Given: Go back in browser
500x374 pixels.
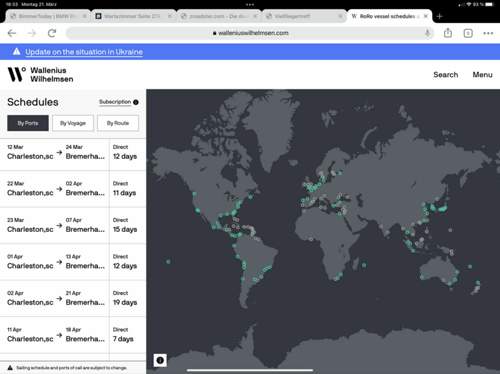Looking at the screenshot, I should coord(12,33).
